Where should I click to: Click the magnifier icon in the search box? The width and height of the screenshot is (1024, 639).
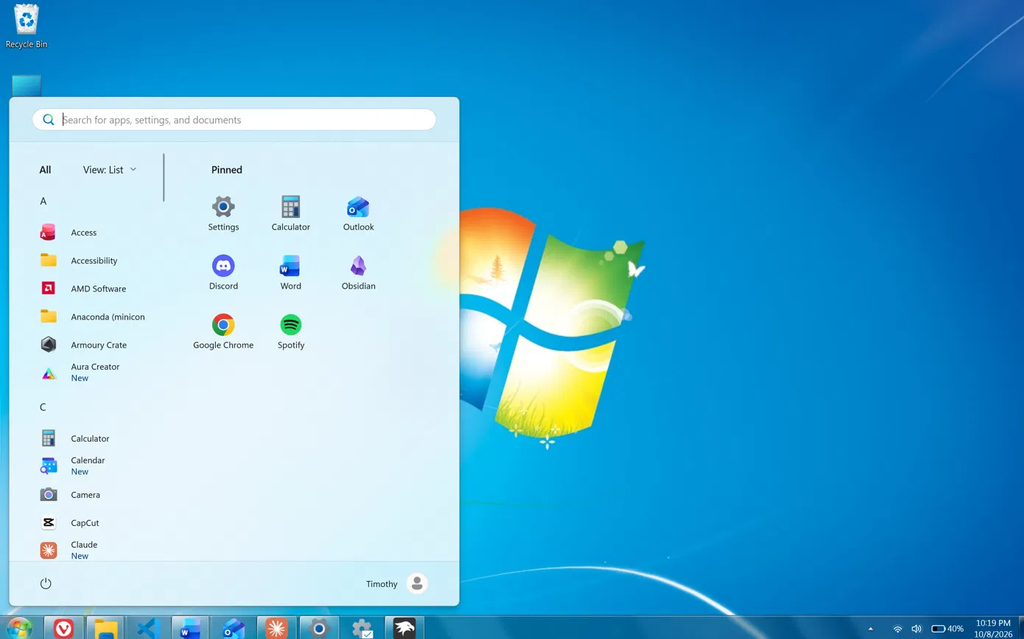(48, 120)
